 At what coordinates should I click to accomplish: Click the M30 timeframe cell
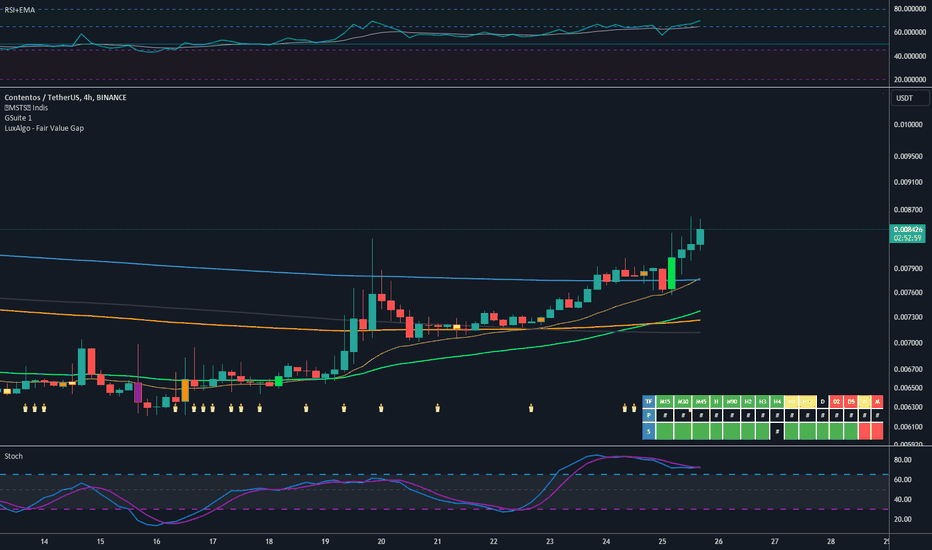(682, 401)
